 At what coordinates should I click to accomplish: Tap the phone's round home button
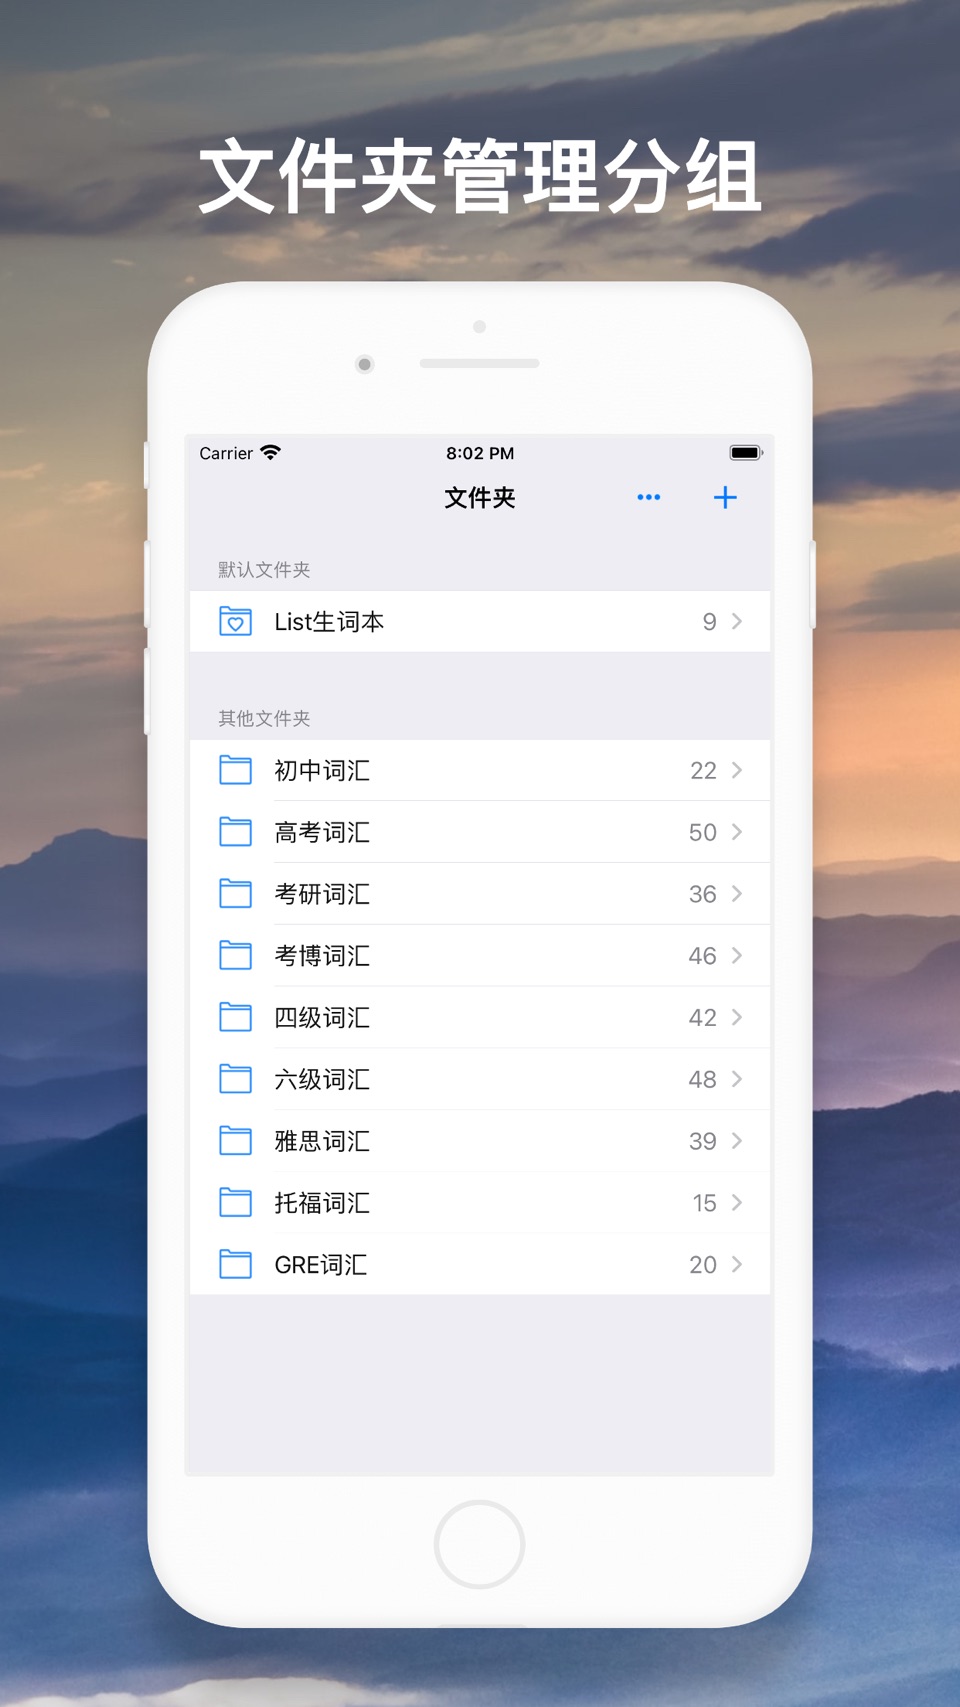pos(479,1544)
